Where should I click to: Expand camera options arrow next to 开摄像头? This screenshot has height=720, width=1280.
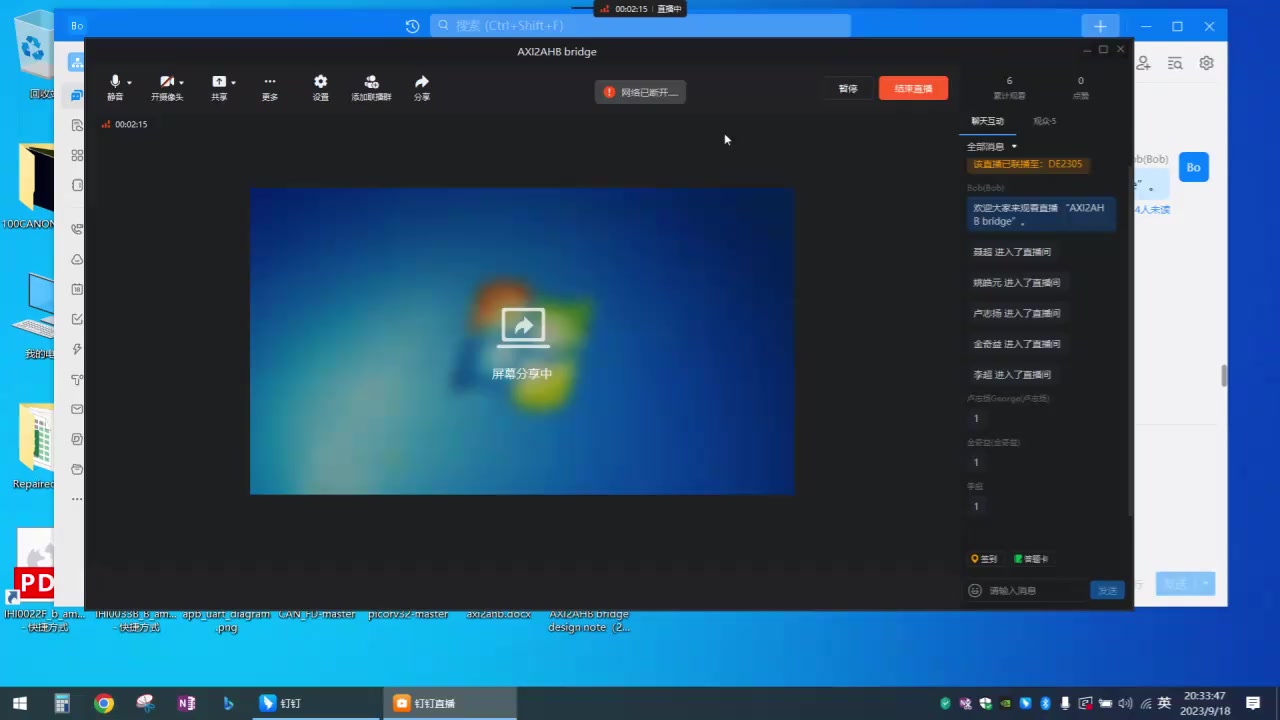(181, 83)
